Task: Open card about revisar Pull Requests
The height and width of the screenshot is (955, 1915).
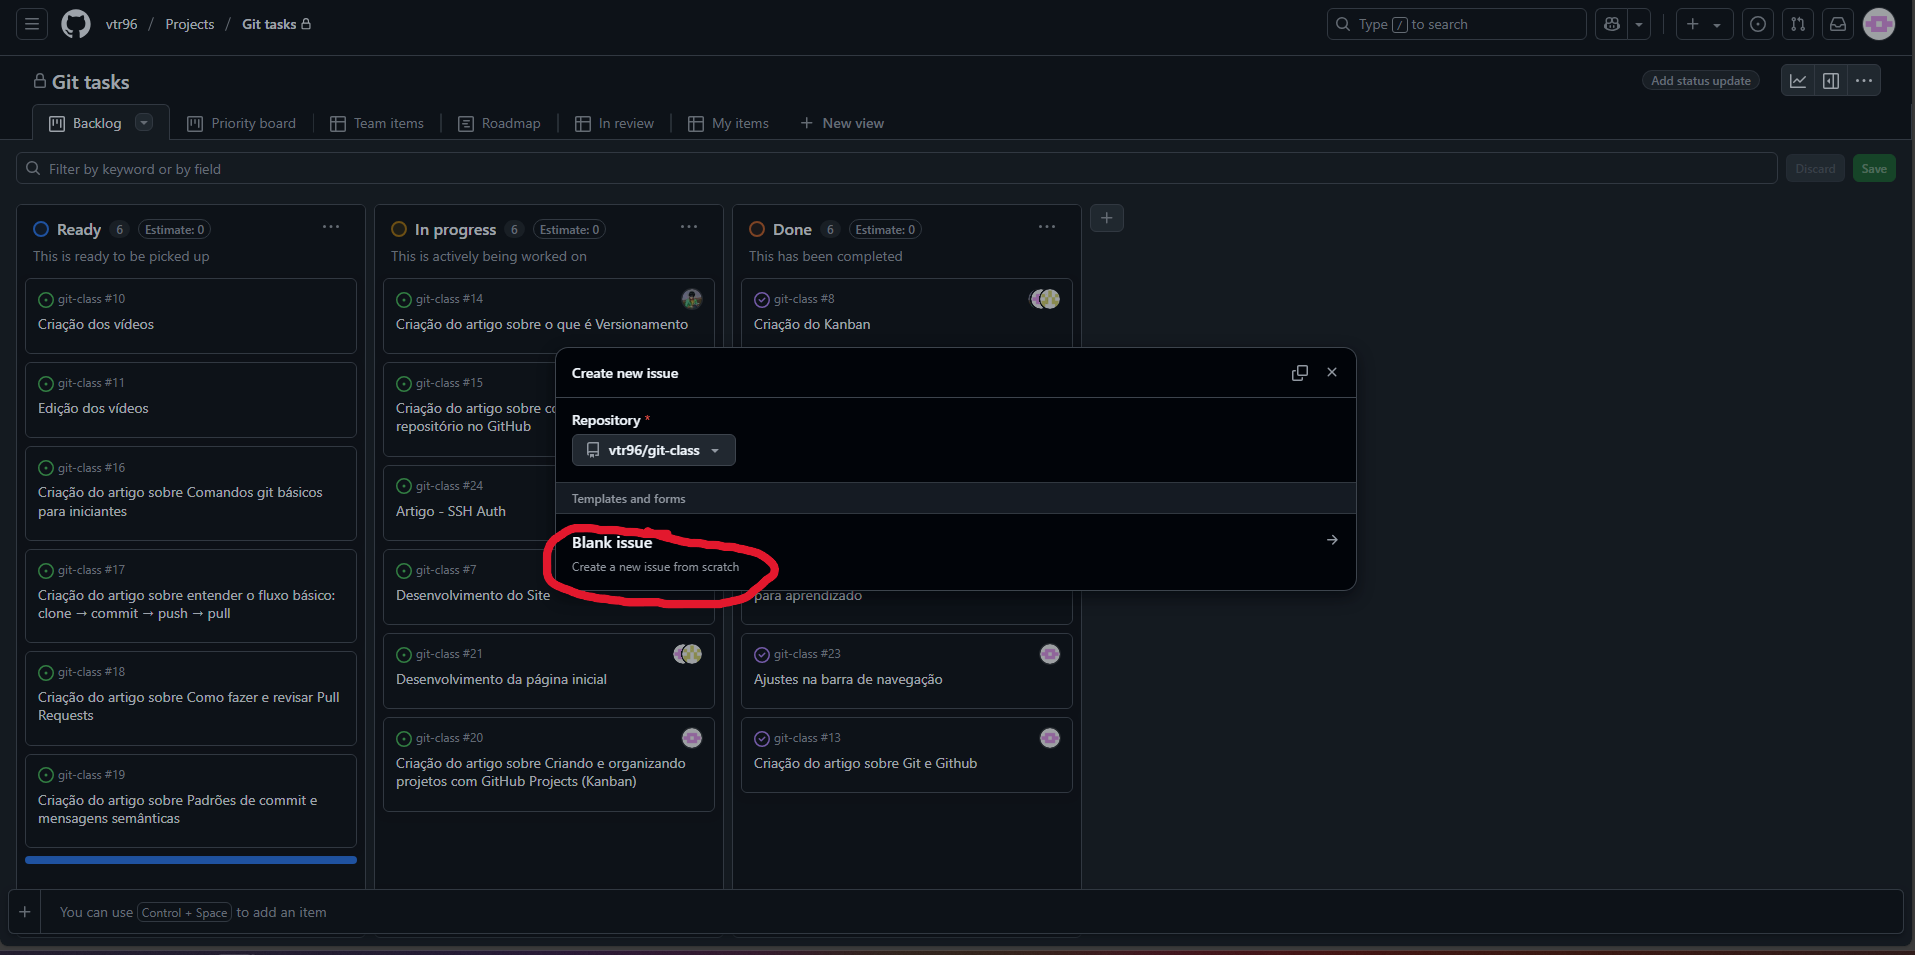Action: point(189,706)
